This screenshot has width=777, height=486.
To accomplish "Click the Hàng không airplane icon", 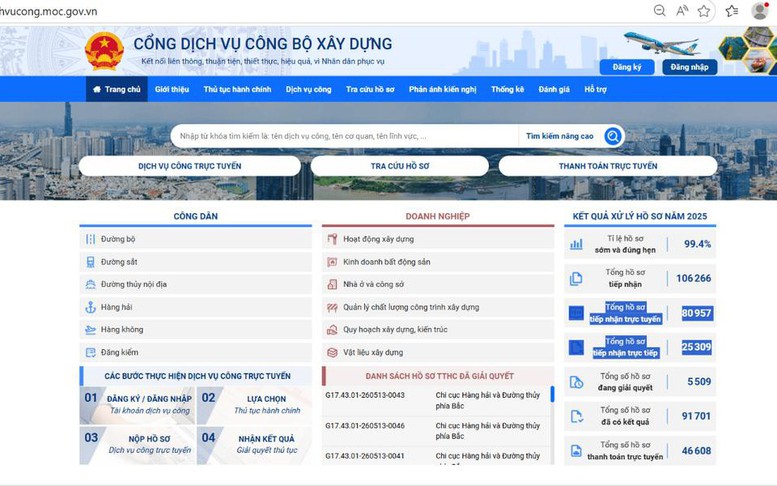I will 90,329.
